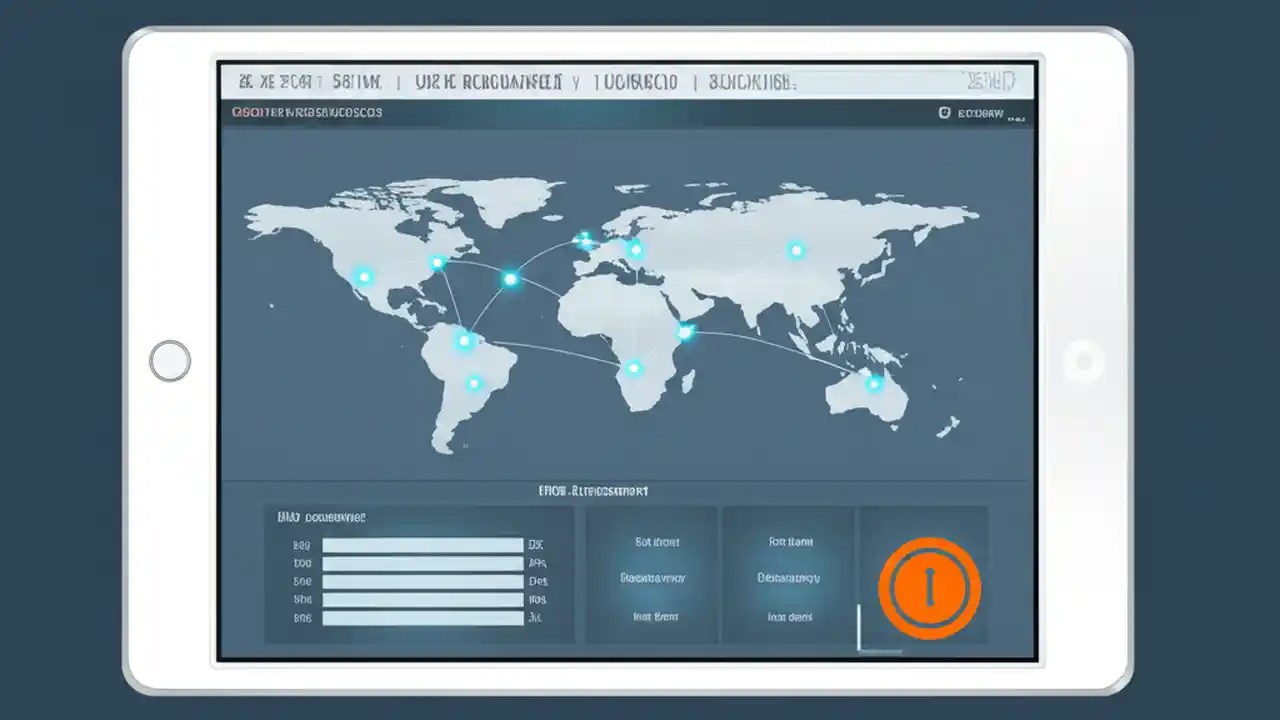Click the mid-Atlantic connection hub node
This screenshot has width=1280, height=720.
click(x=510, y=280)
